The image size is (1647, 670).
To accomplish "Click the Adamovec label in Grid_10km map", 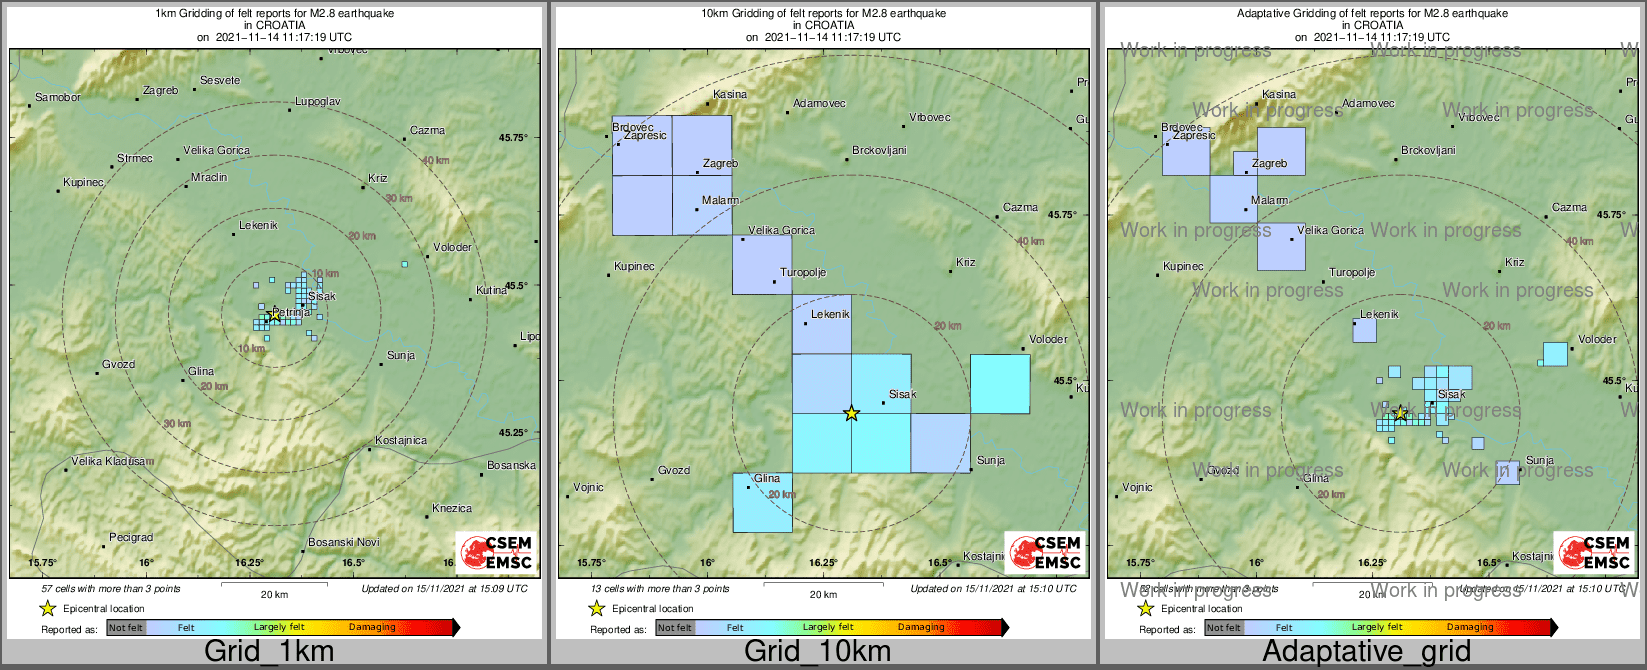I will [x=819, y=103].
